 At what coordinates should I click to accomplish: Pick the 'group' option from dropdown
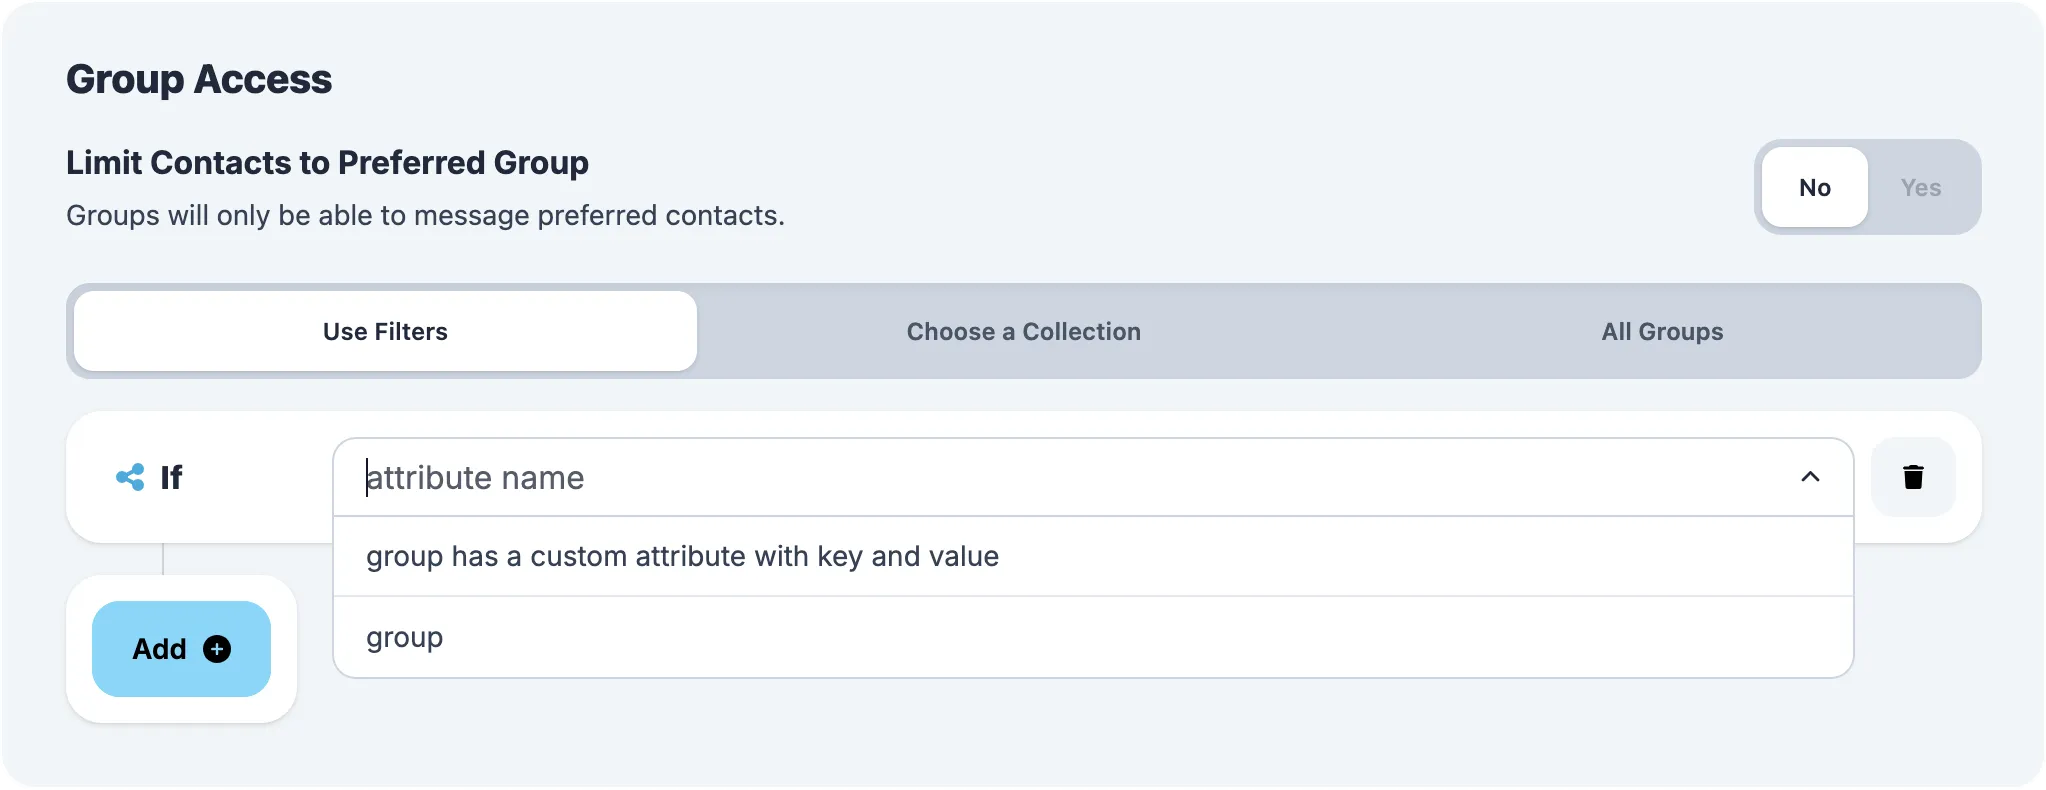404,637
